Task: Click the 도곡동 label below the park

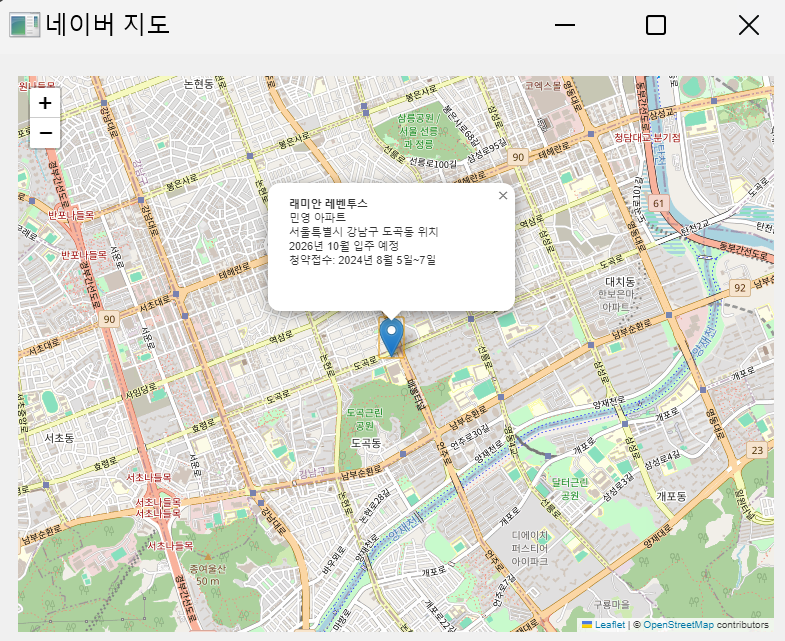Action: pyautogui.click(x=366, y=443)
